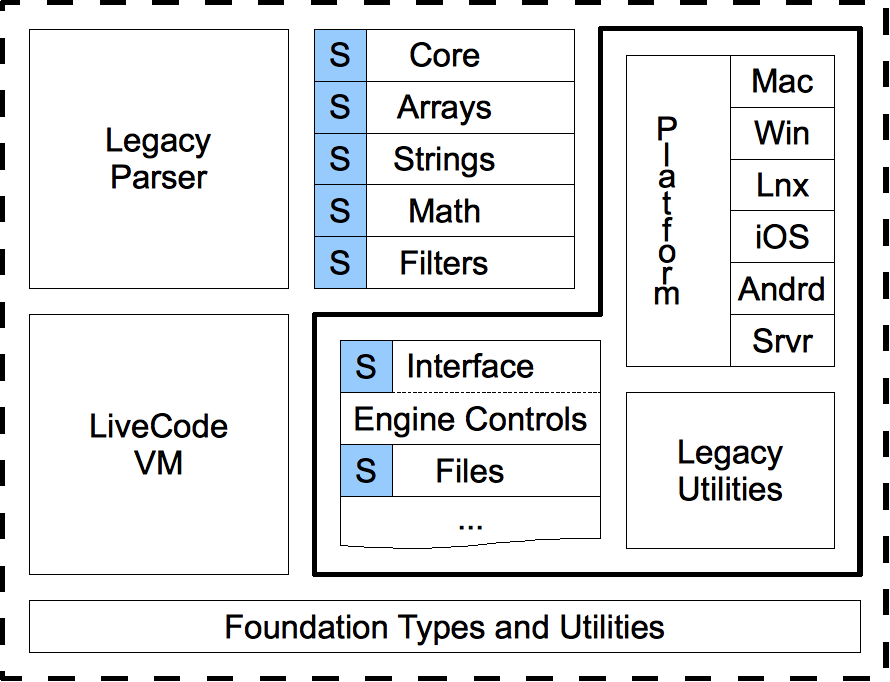Click the blue S beside Strings
Viewport: 890px width, 682px height.
pyautogui.click(x=341, y=159)
